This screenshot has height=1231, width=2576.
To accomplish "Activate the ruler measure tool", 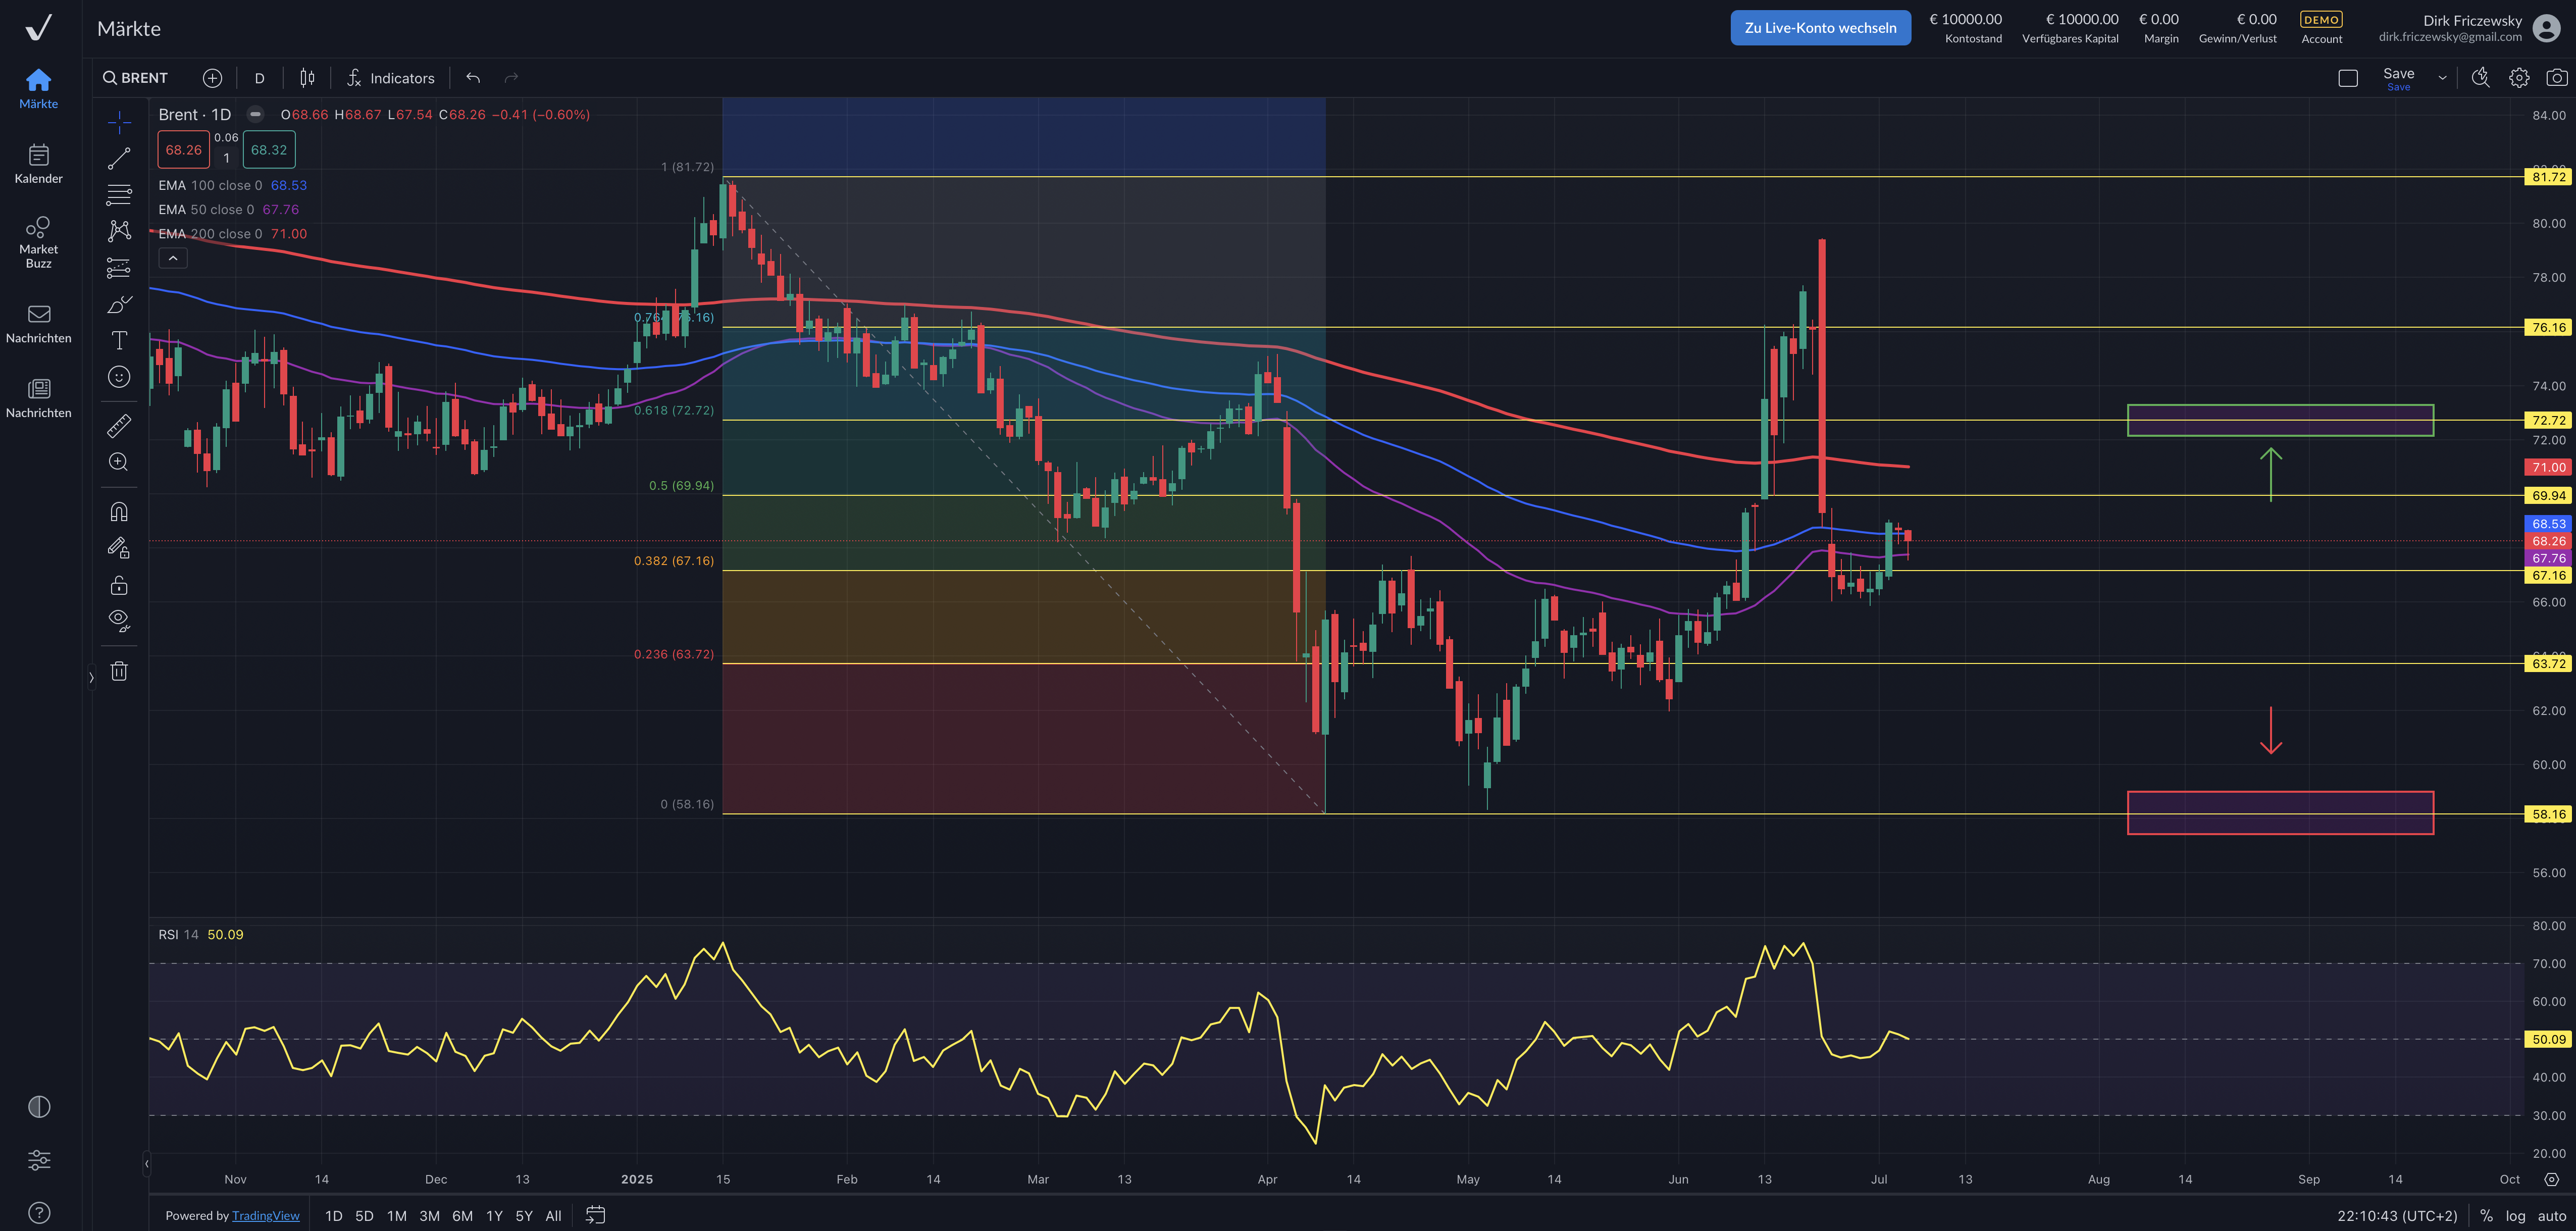I will pos(118,425).
